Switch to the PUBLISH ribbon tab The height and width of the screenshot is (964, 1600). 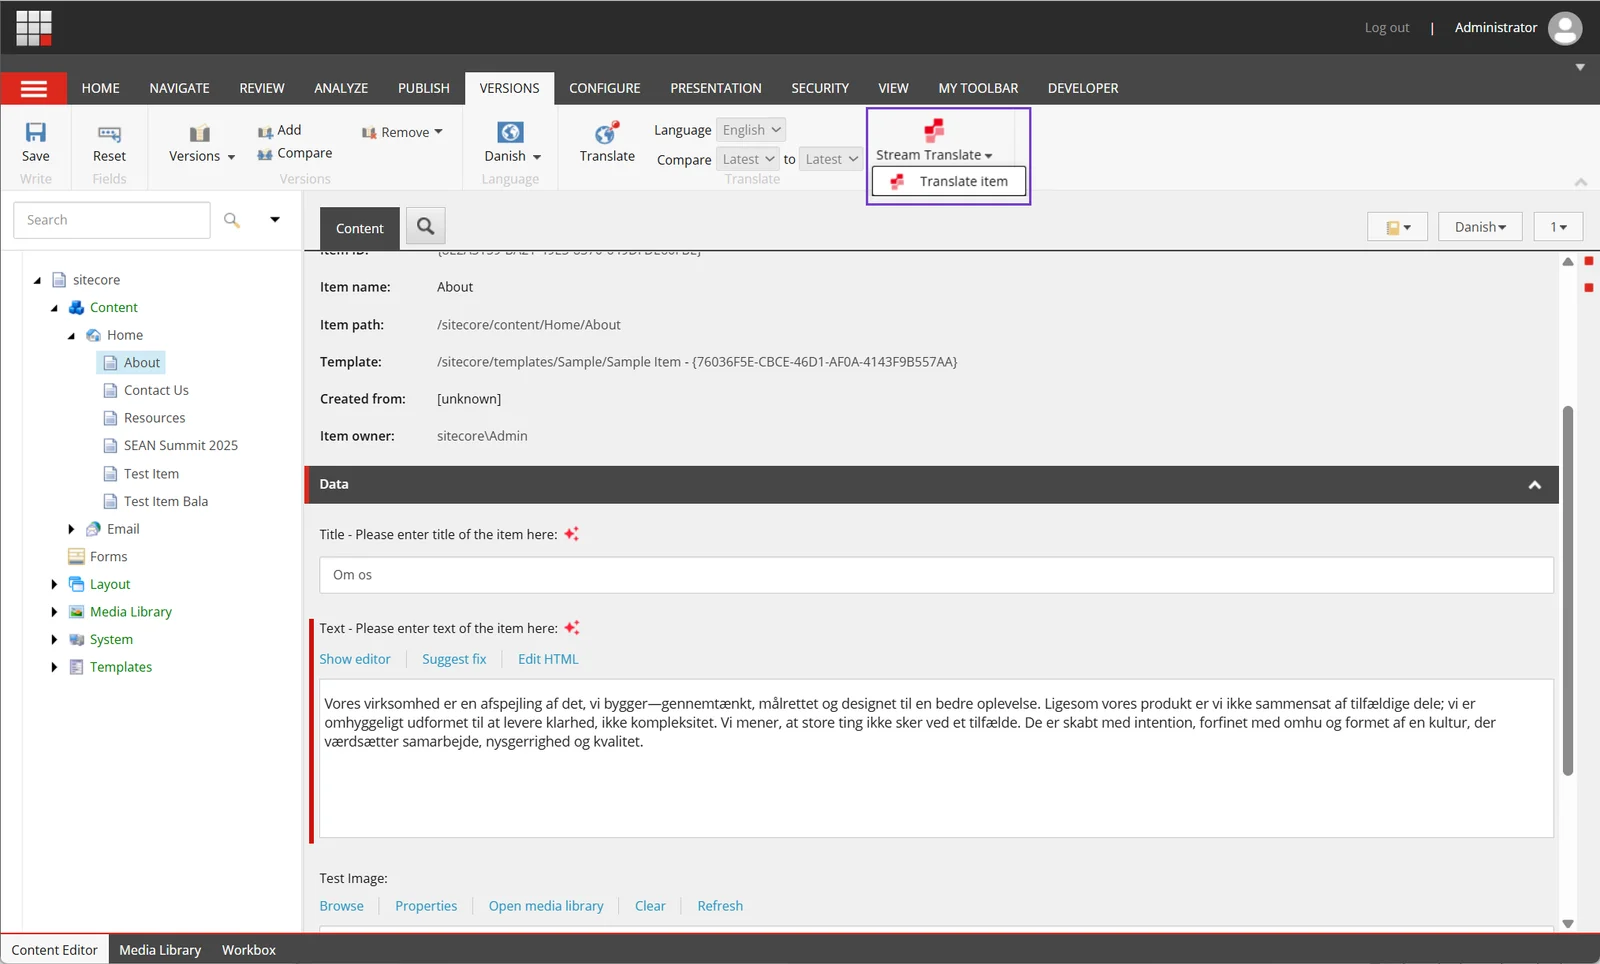click(424, 88)
